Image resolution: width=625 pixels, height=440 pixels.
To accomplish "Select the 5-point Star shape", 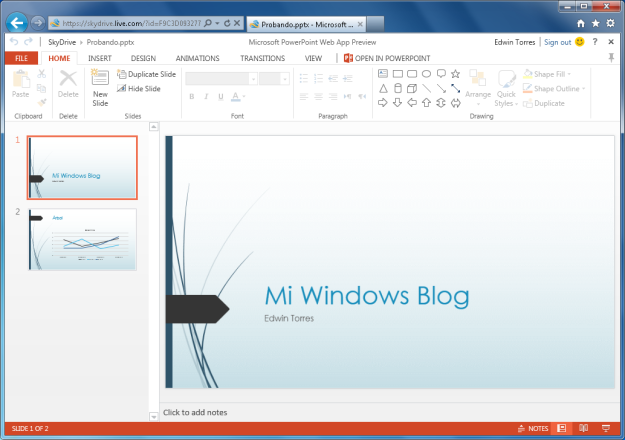I will 456,74.
